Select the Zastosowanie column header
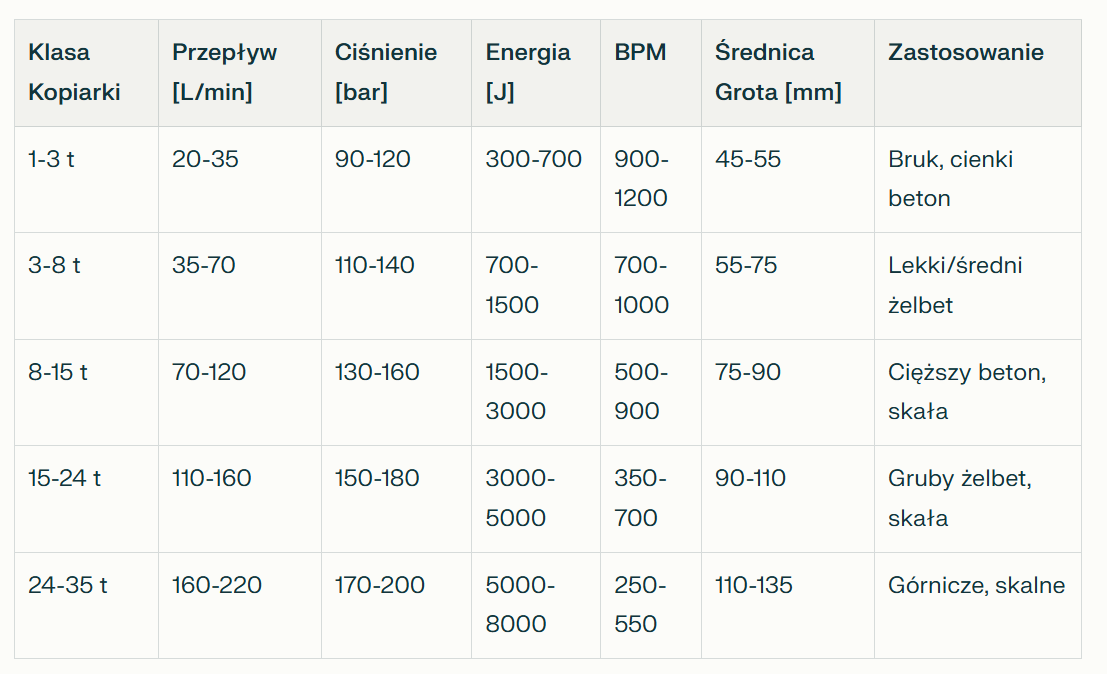Viewport: 1107px width, 674px height. click(965, 53)
